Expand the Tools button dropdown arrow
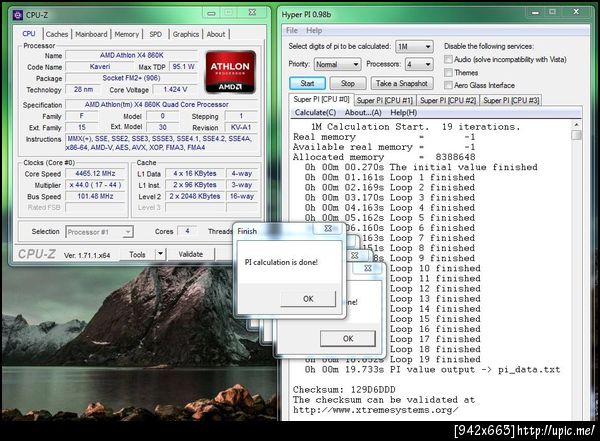This screenshot has width=600, height=441. [161, 254]
